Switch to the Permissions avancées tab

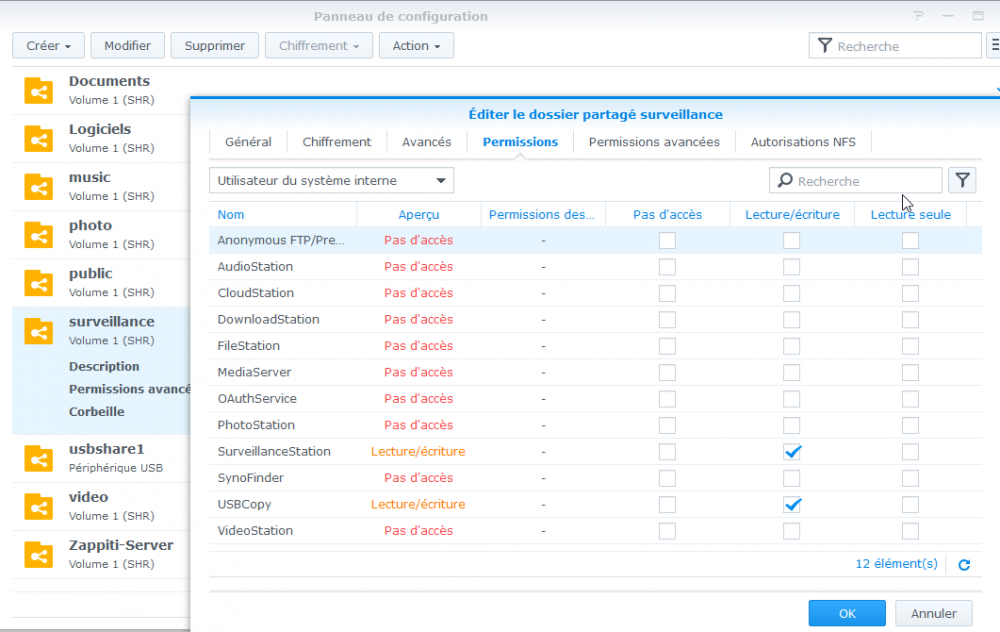tap(654, 142)
